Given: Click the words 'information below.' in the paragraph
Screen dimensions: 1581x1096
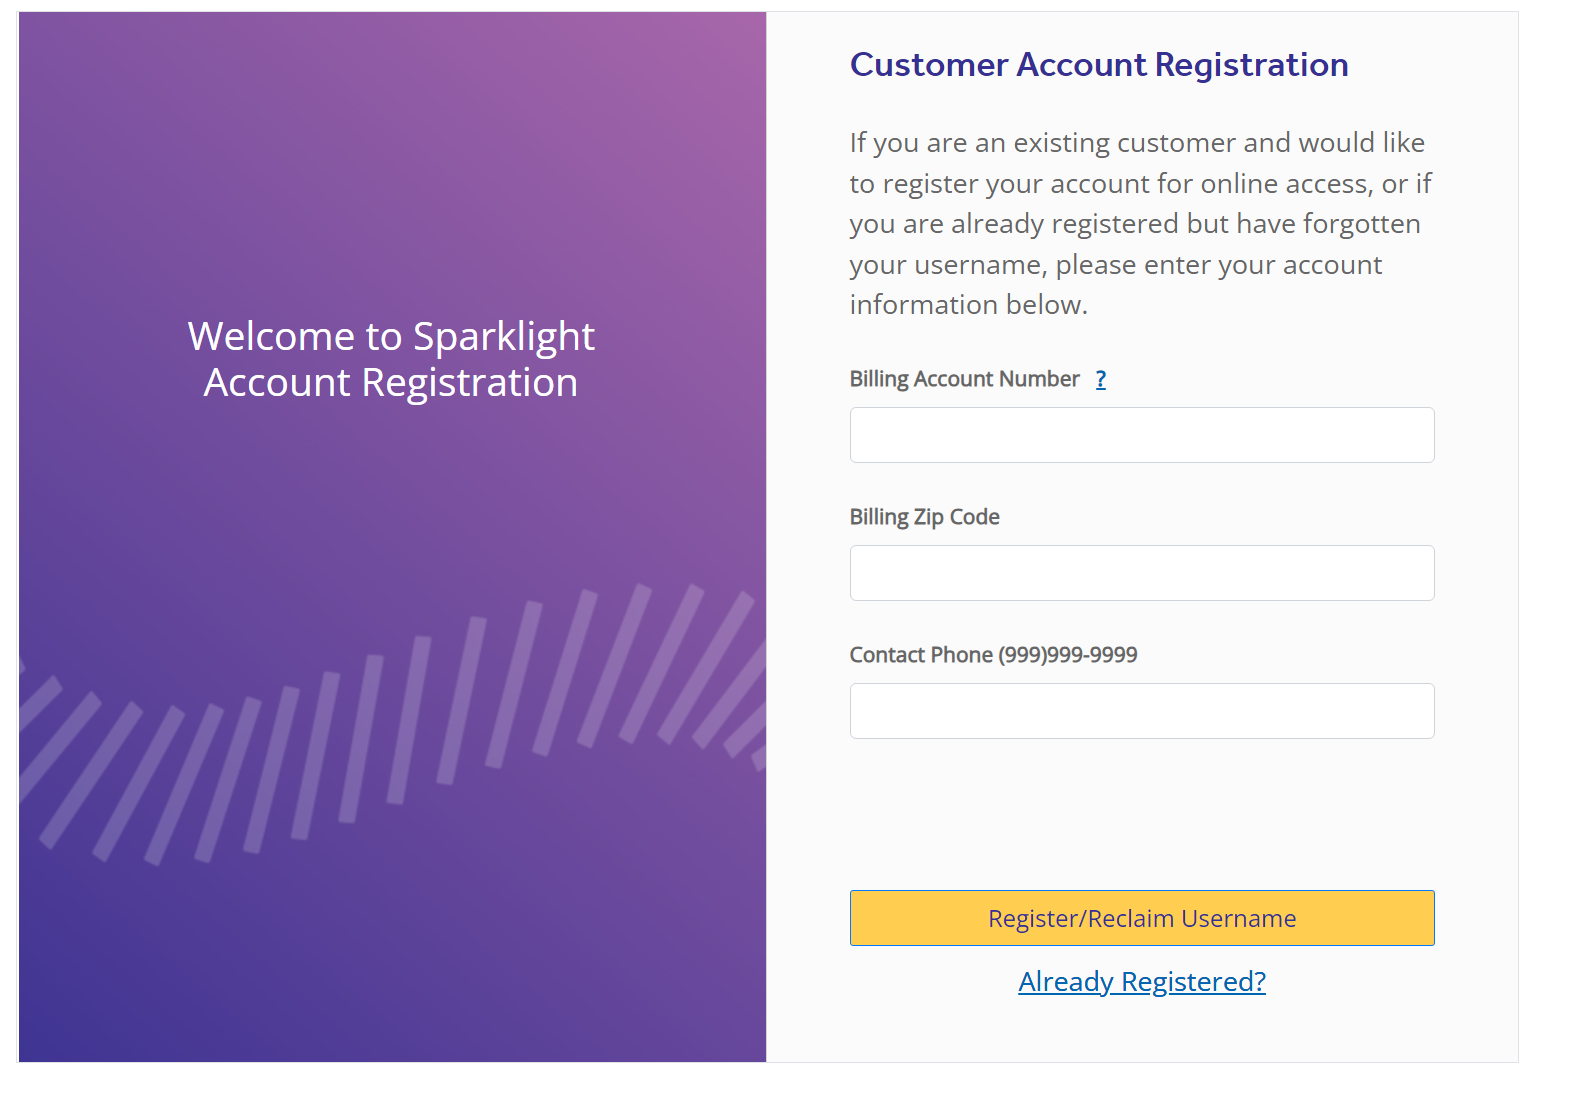Looking at the screenshot, I should point(968,305).
